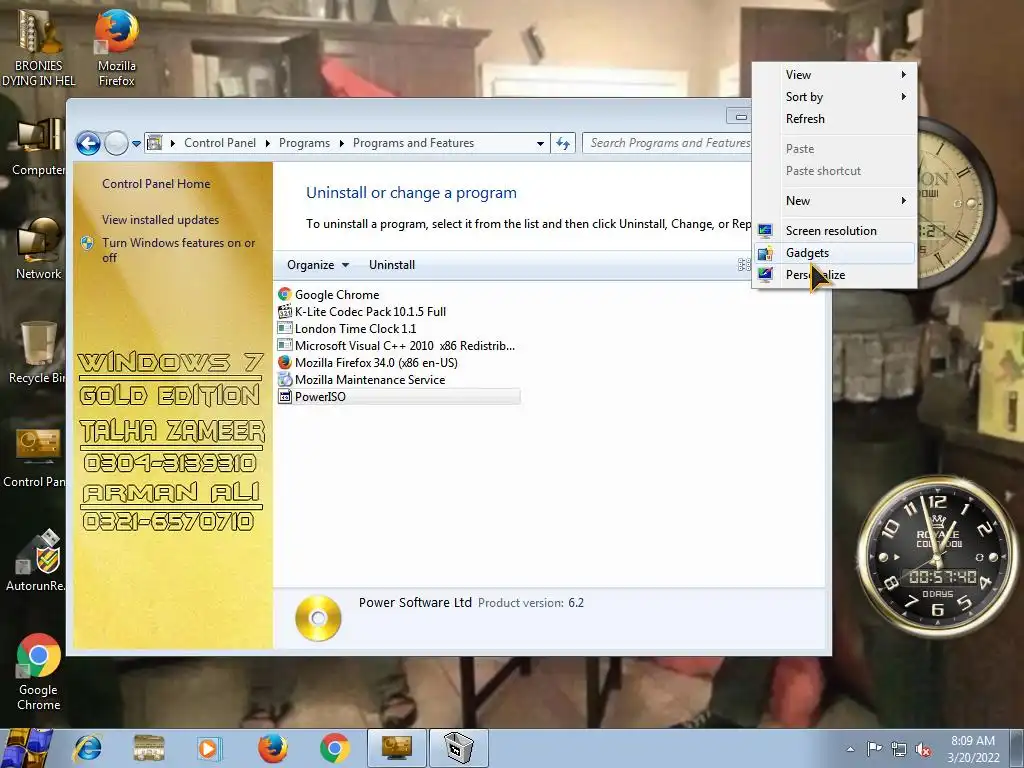
Task: Click the Forward navigation button
Action: pyautogui.click(x=116, y=143)
